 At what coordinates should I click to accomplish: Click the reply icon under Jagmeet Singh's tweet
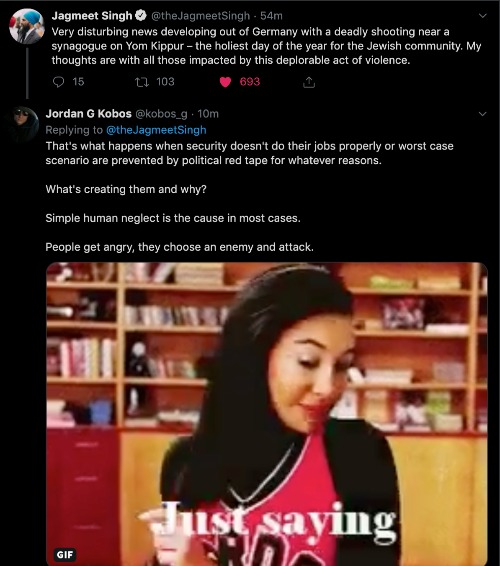[58, 82]
